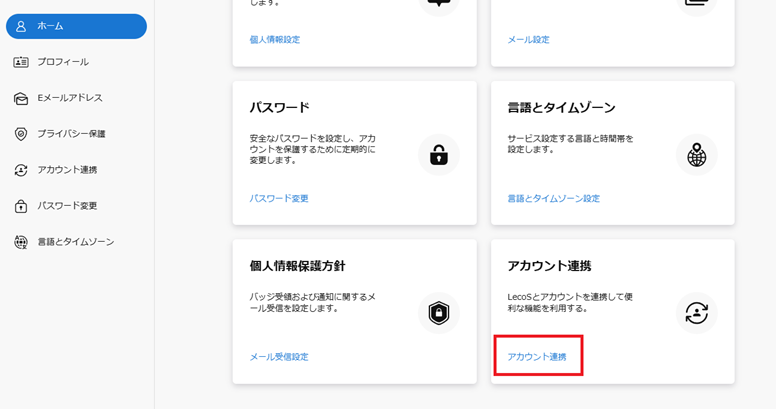Click the sync icon on アカウント連携 card
776x409 pixels.
[696, 313]
